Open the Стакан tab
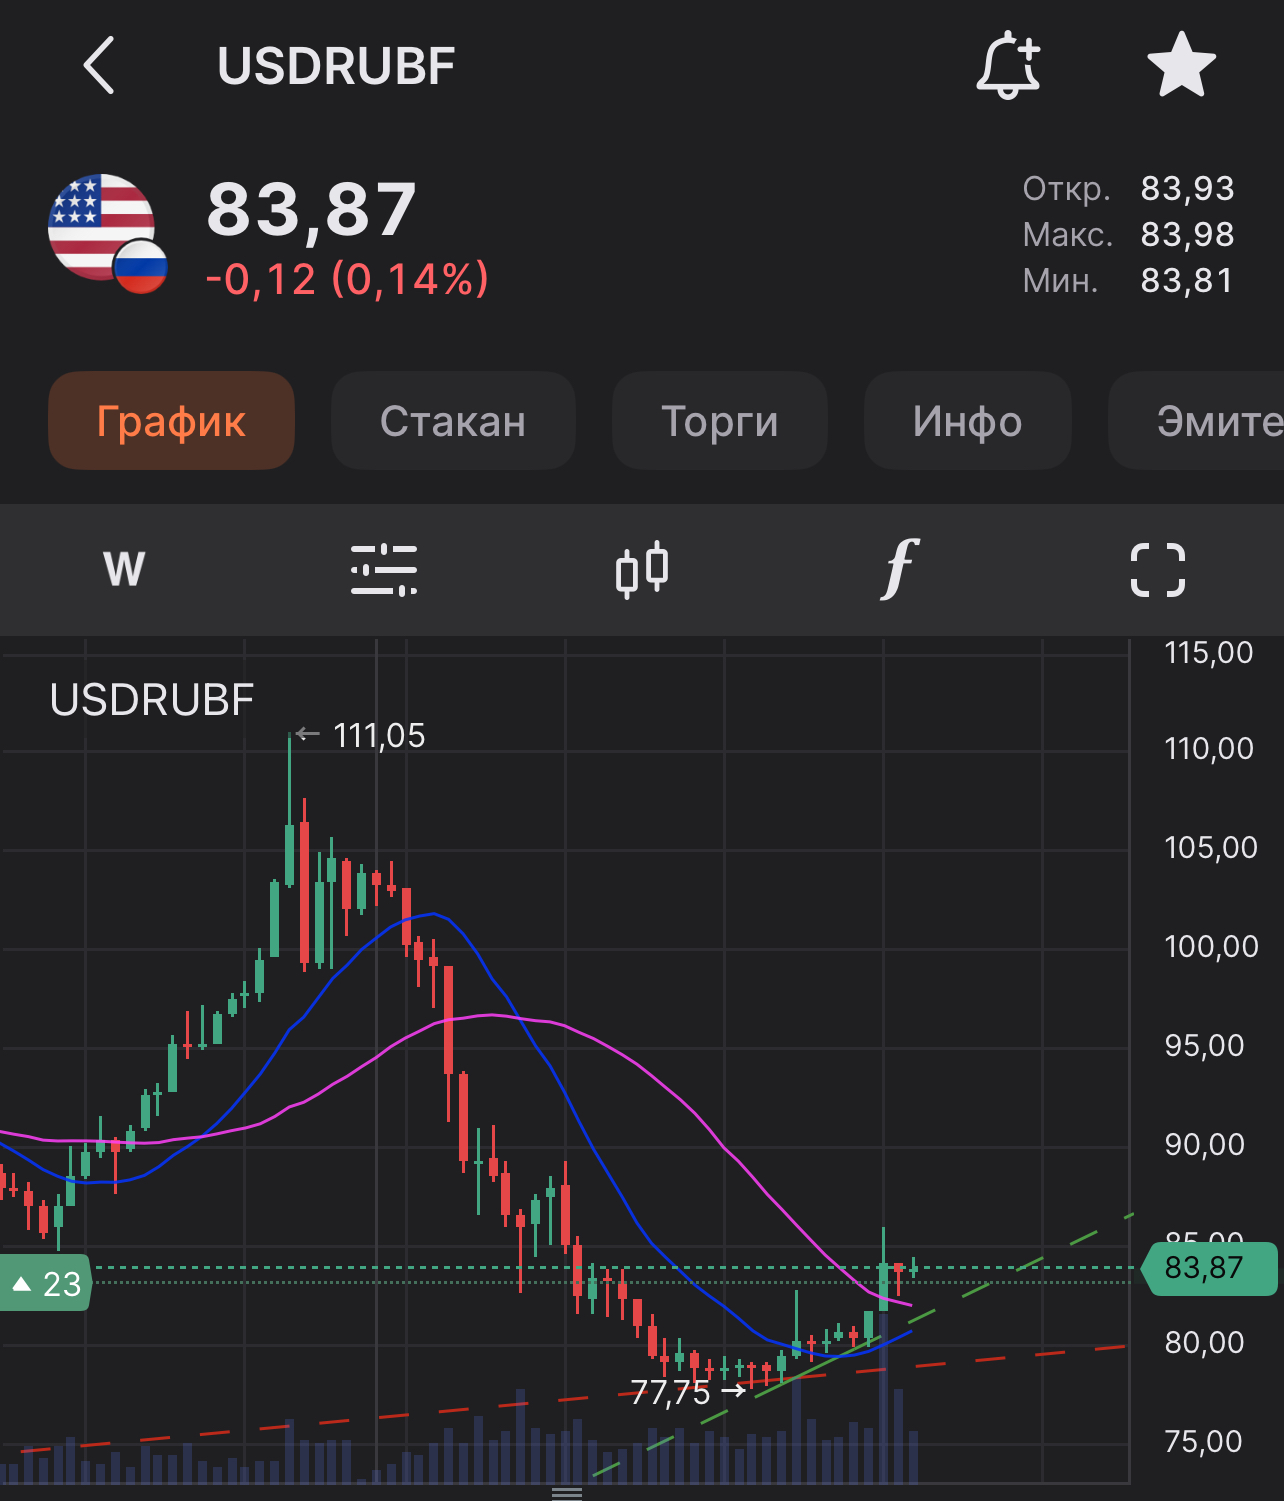This screenshot has width=1284, height=1501. [x=453, y=421]
